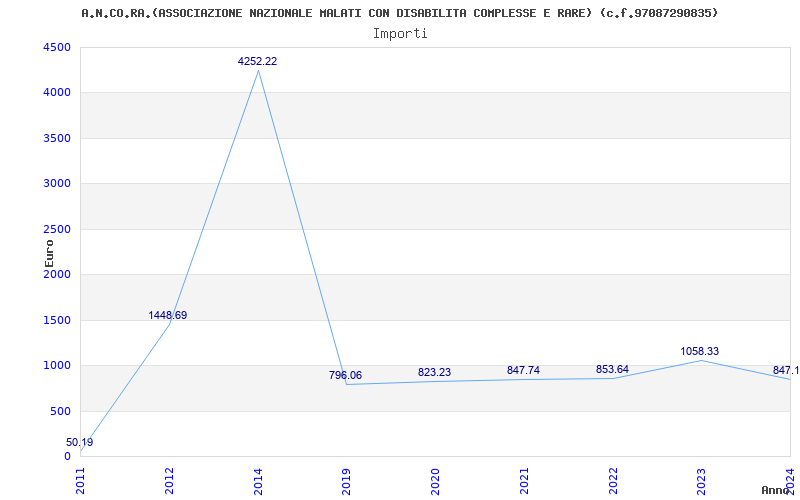Click the 1058.33 data label for 2023

699,352
